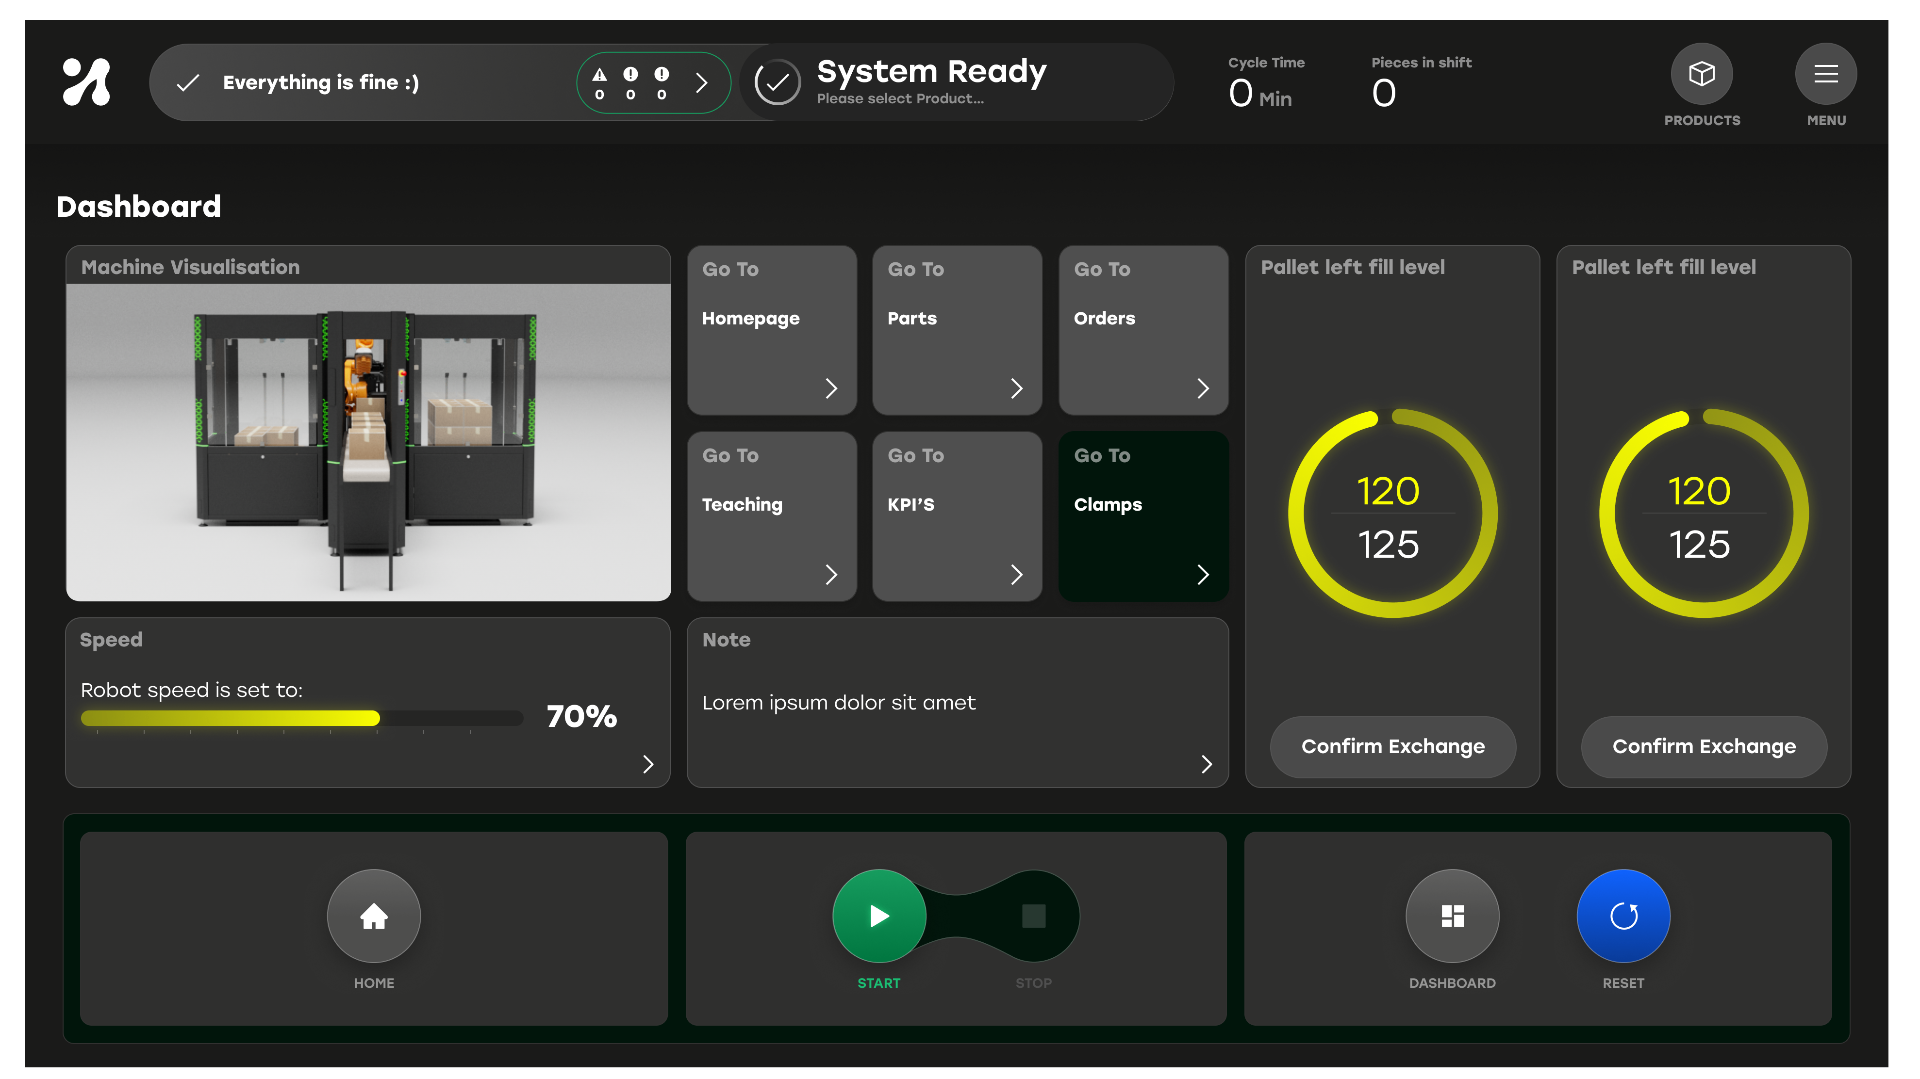This screenshot has height=1079, width=1920.
Task: Expand the Note panel chevron
Action: [1206, 764]
